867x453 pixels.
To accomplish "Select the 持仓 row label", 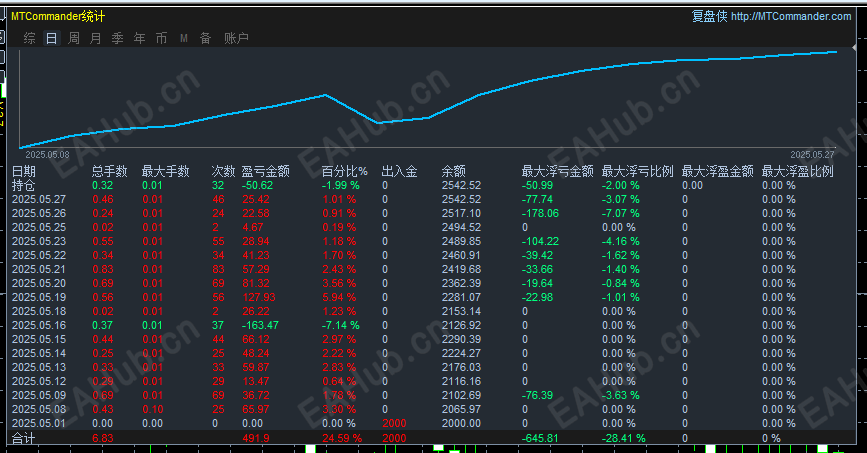I will 24,185.
